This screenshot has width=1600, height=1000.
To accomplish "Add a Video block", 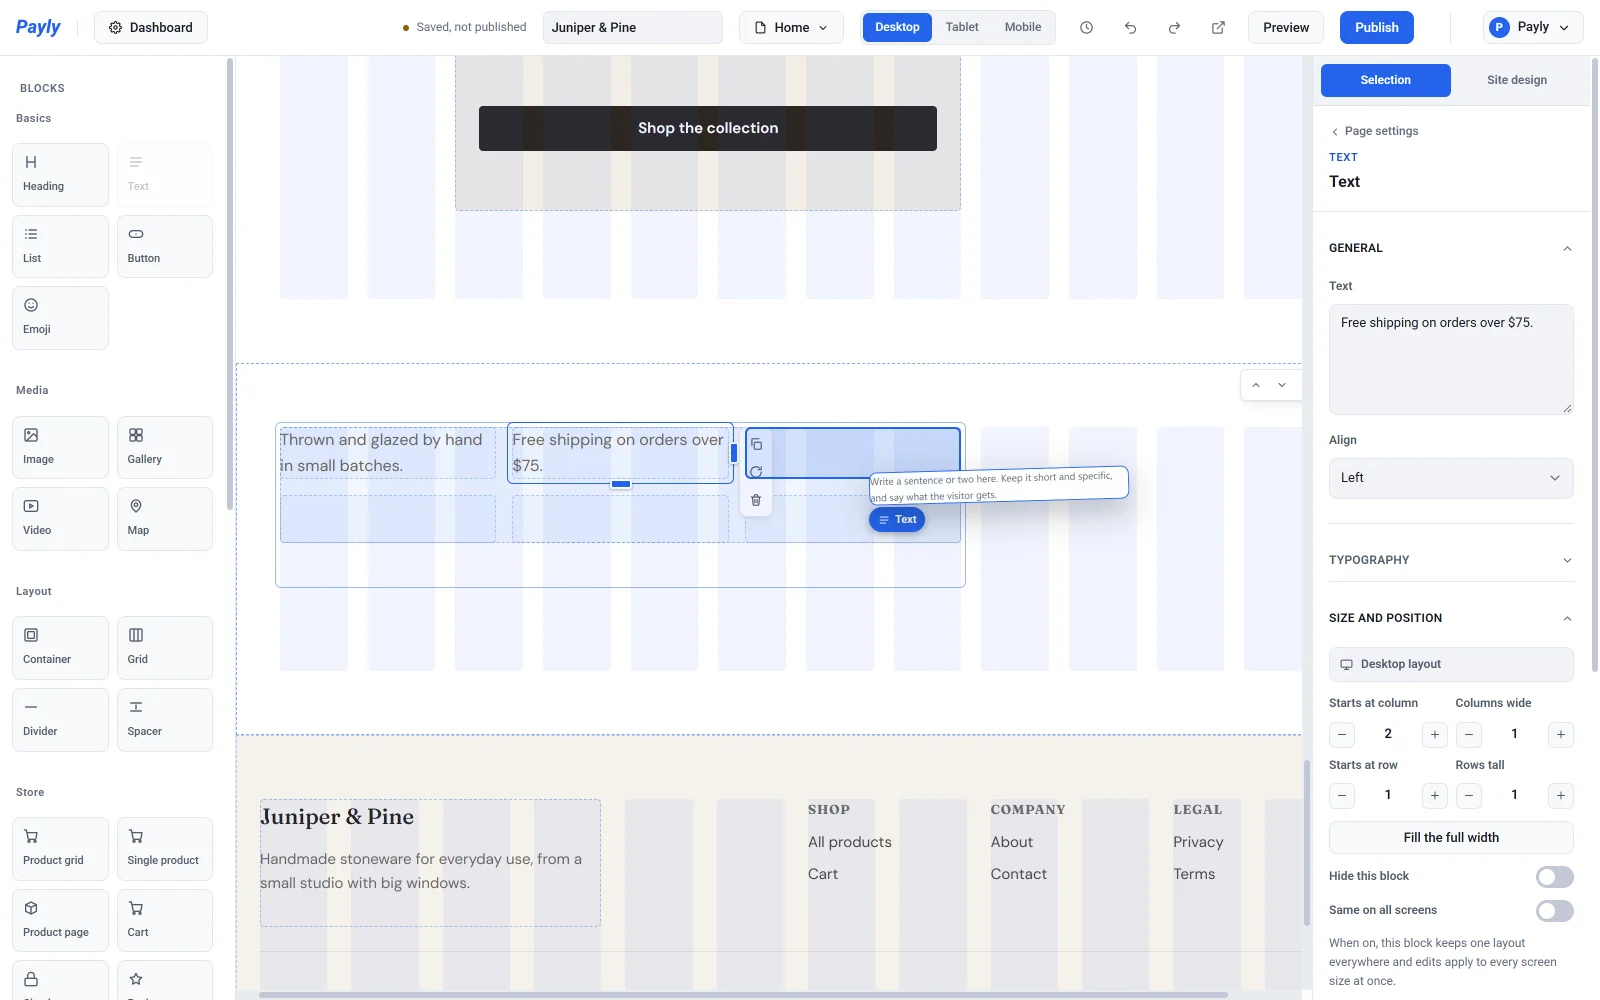I will (x=60, y=519).
